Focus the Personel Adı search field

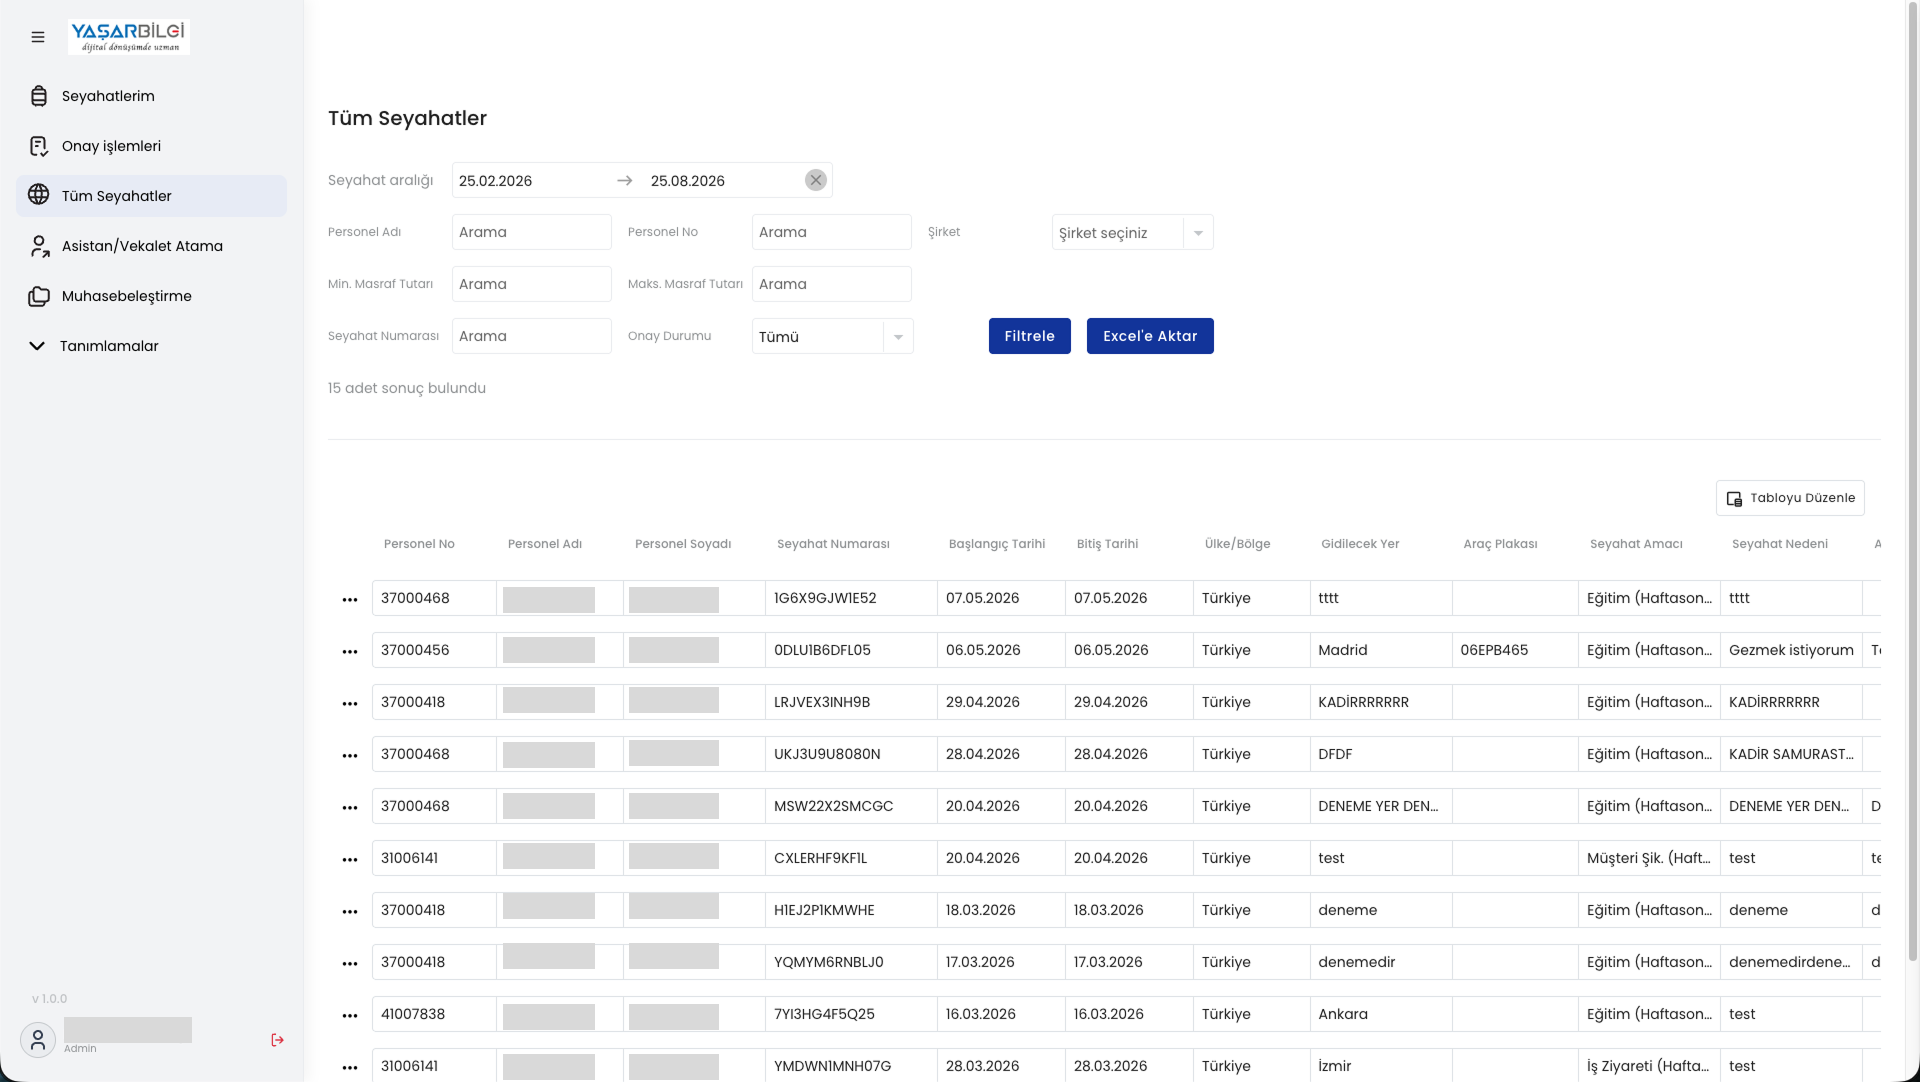click(531, 232)
